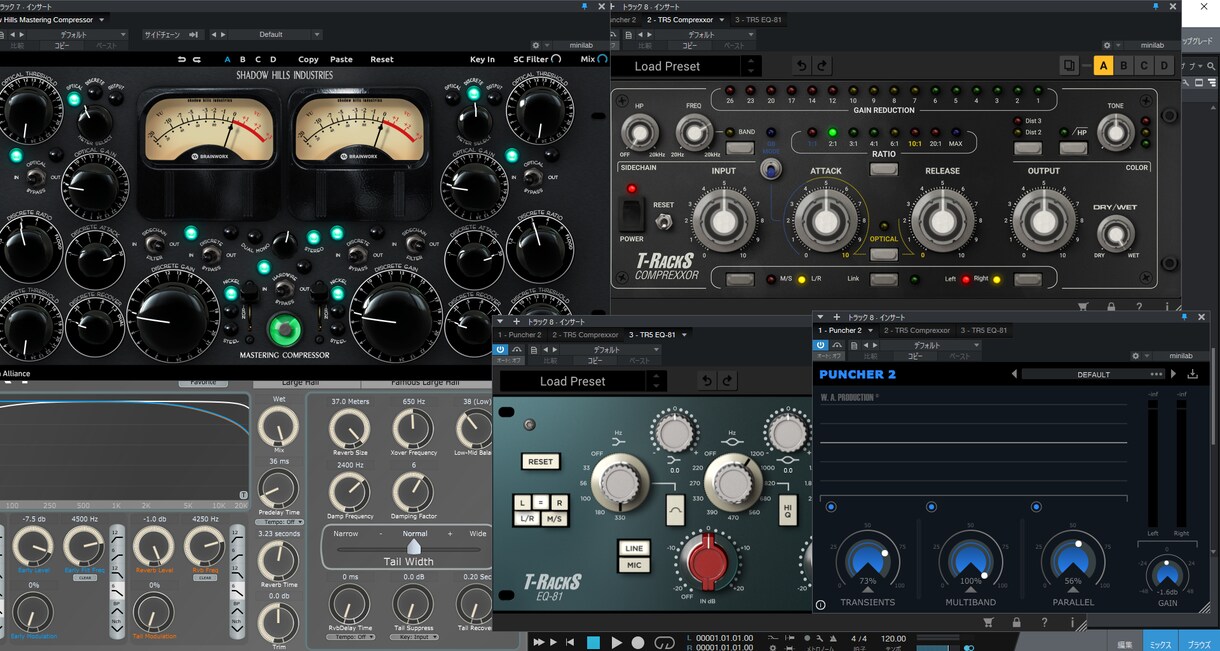This screenshot has height=651, width=1220.
Task: Click Puncher 2 save preset icon
Action: pyautogui.click(x=1192, y=374)
